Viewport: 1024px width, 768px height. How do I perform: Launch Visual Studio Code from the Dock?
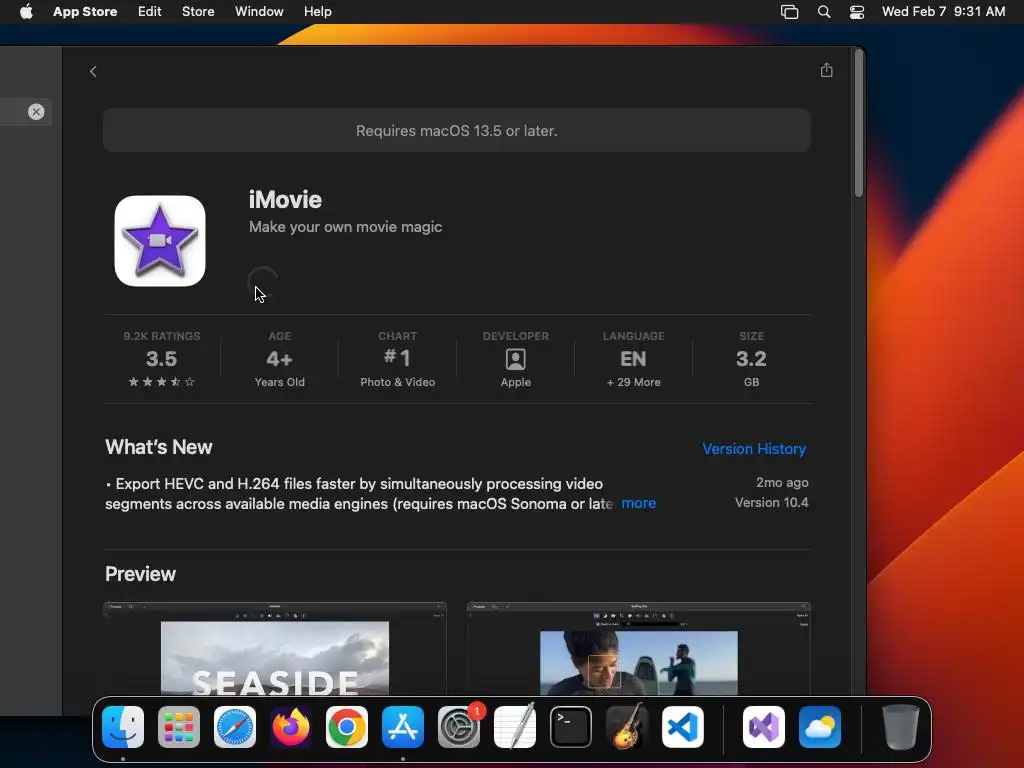683,727
